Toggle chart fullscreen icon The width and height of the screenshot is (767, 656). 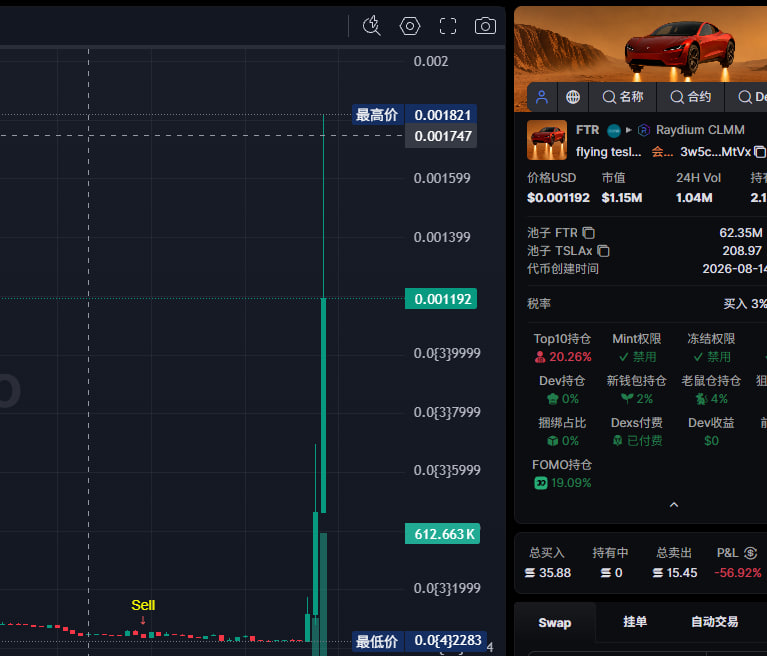pos(448,25)
